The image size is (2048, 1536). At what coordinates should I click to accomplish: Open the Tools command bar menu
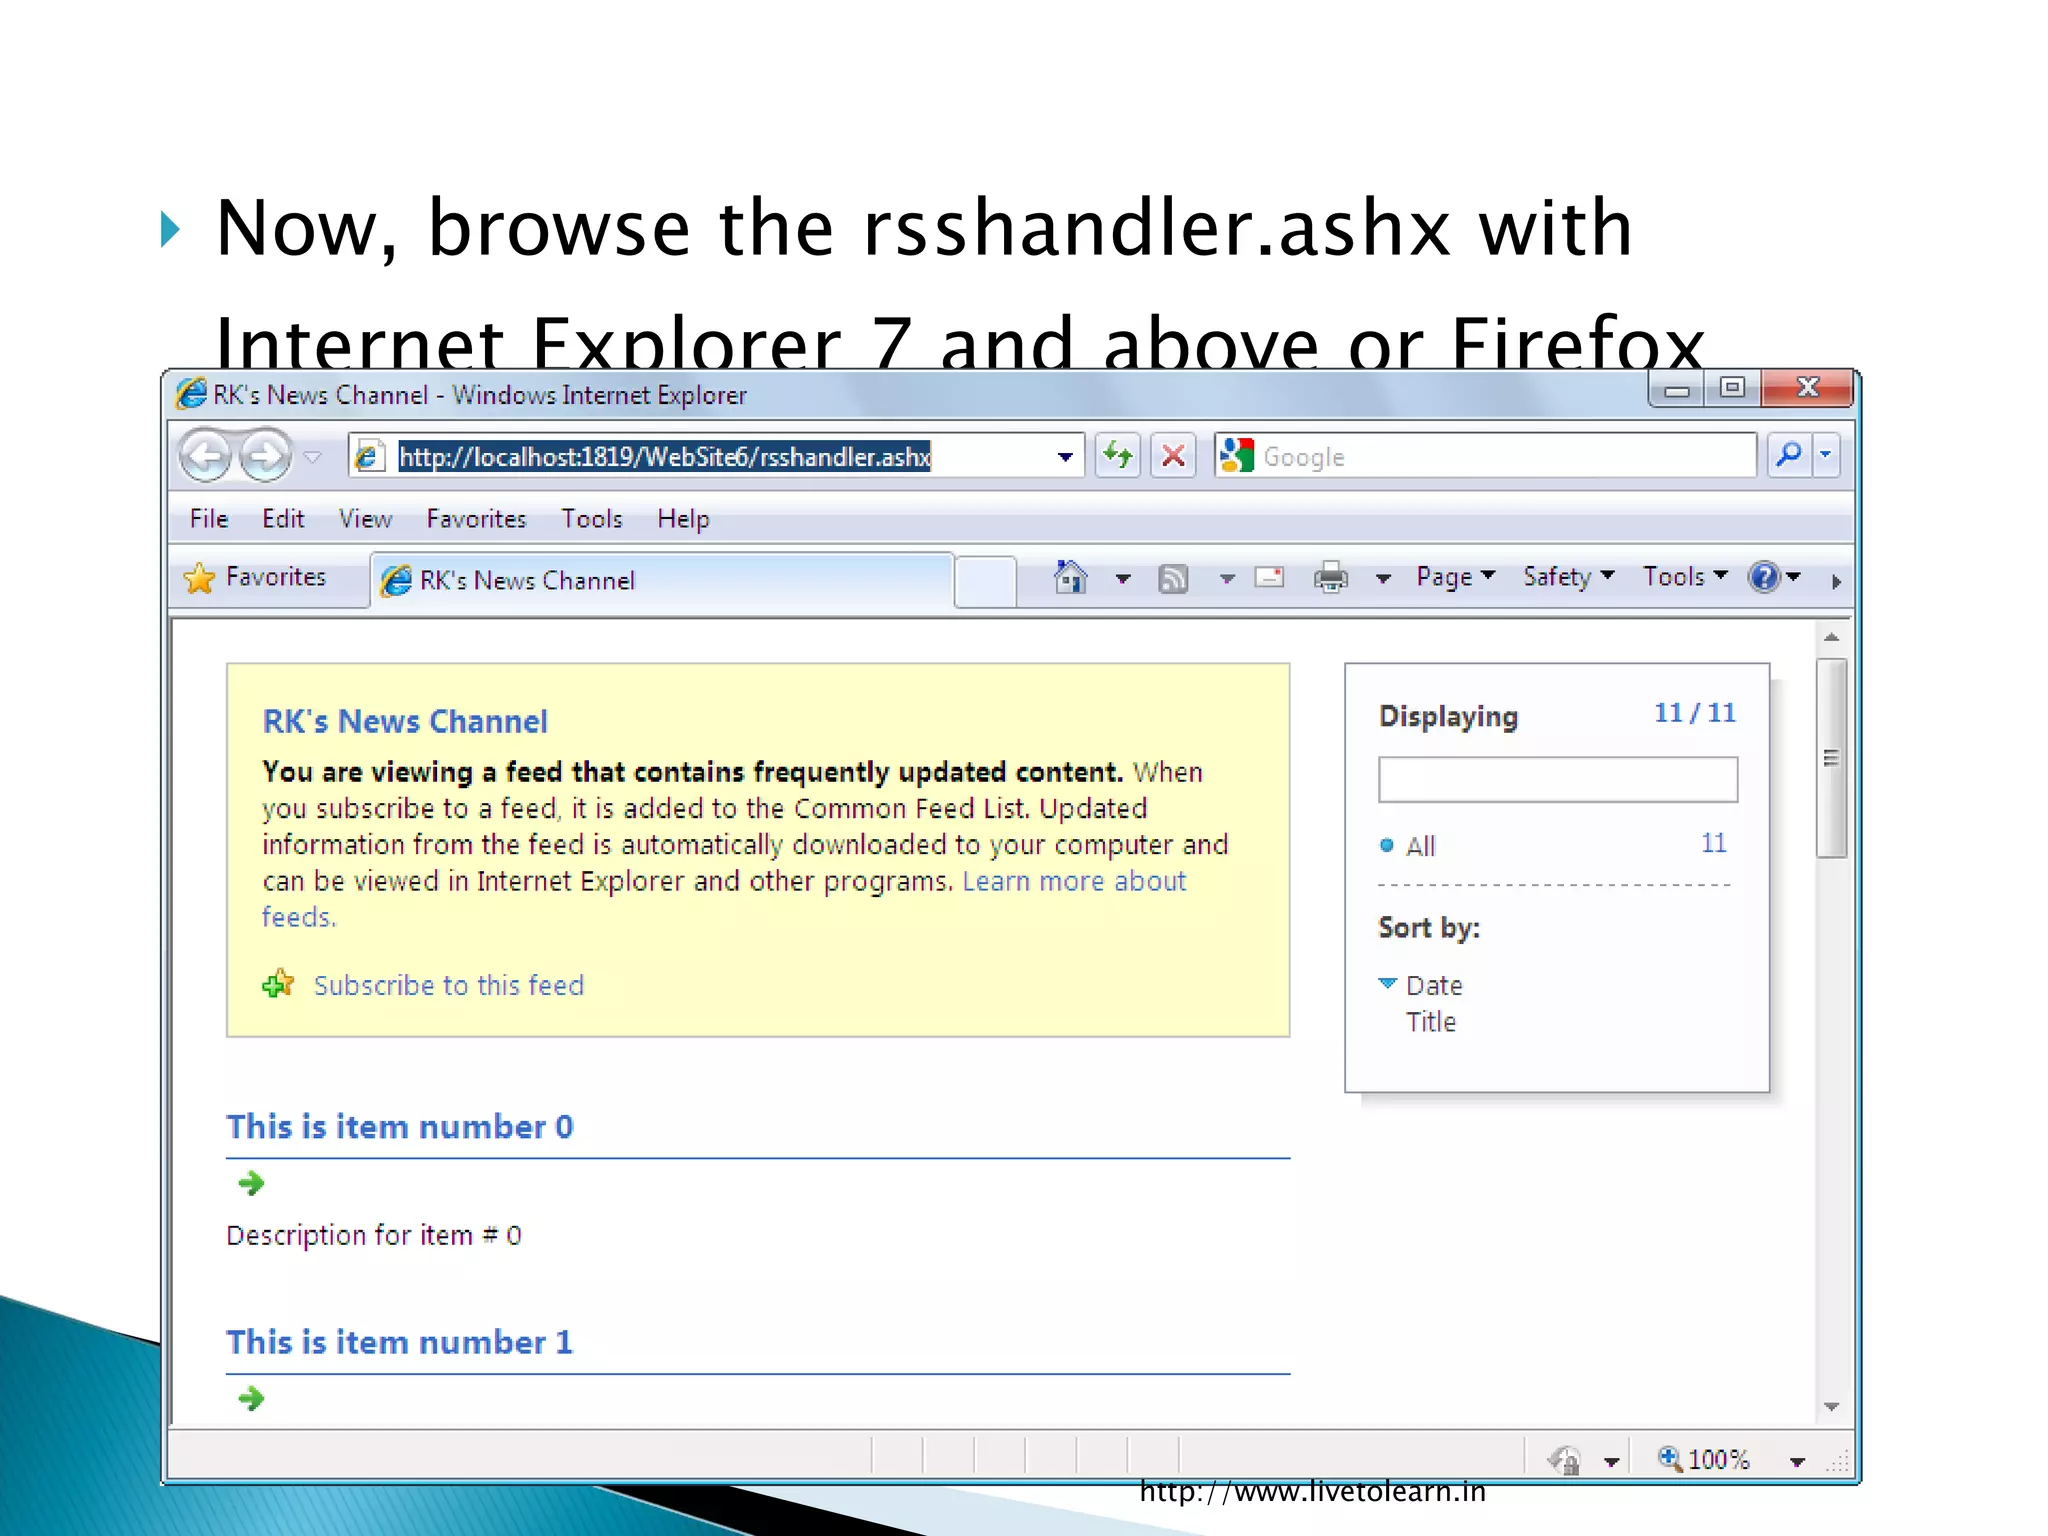tap(1685, 577)
